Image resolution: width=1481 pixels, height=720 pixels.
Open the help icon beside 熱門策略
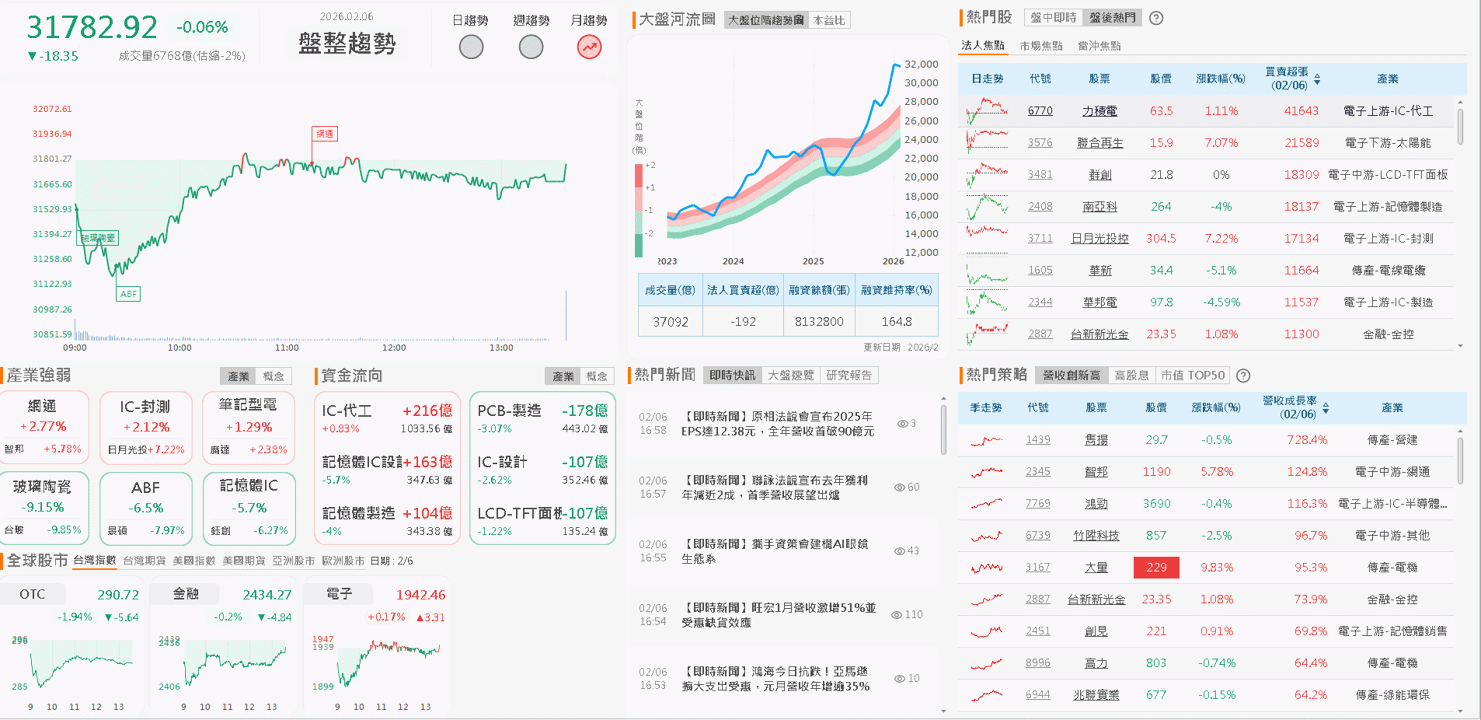point(1243,376)
